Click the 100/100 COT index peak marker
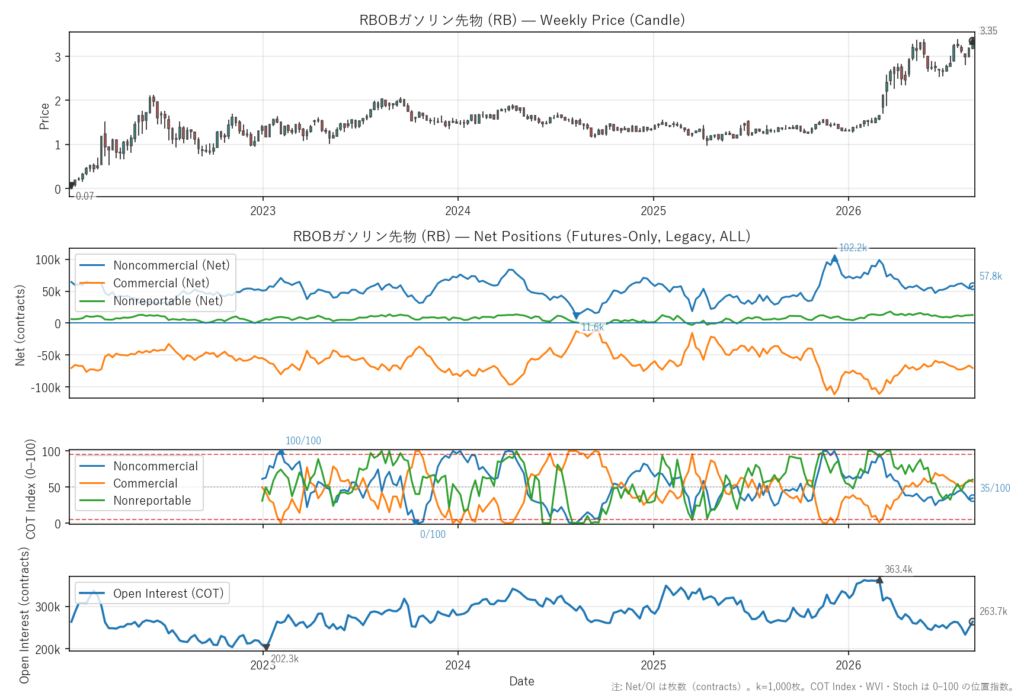This screenshot has height=699, width=1024. pyautogui.click(x=281, y=452)
